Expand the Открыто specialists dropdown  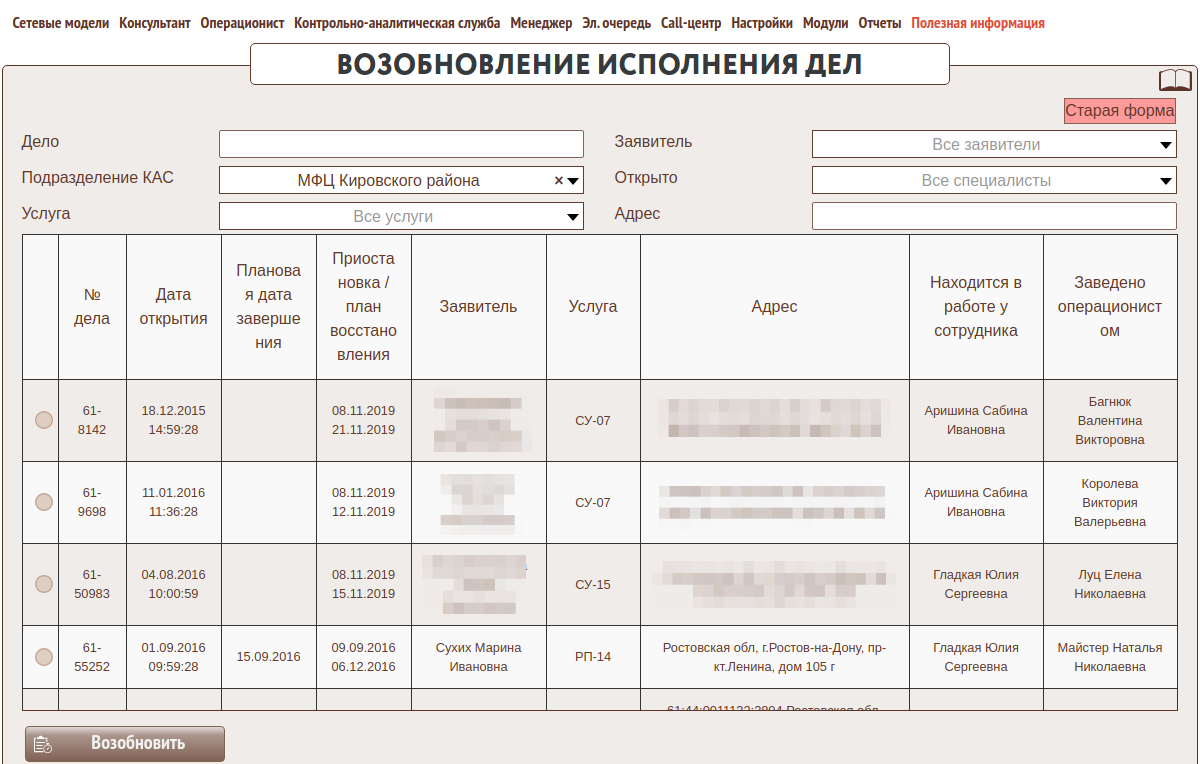[x=1166, y=181]
